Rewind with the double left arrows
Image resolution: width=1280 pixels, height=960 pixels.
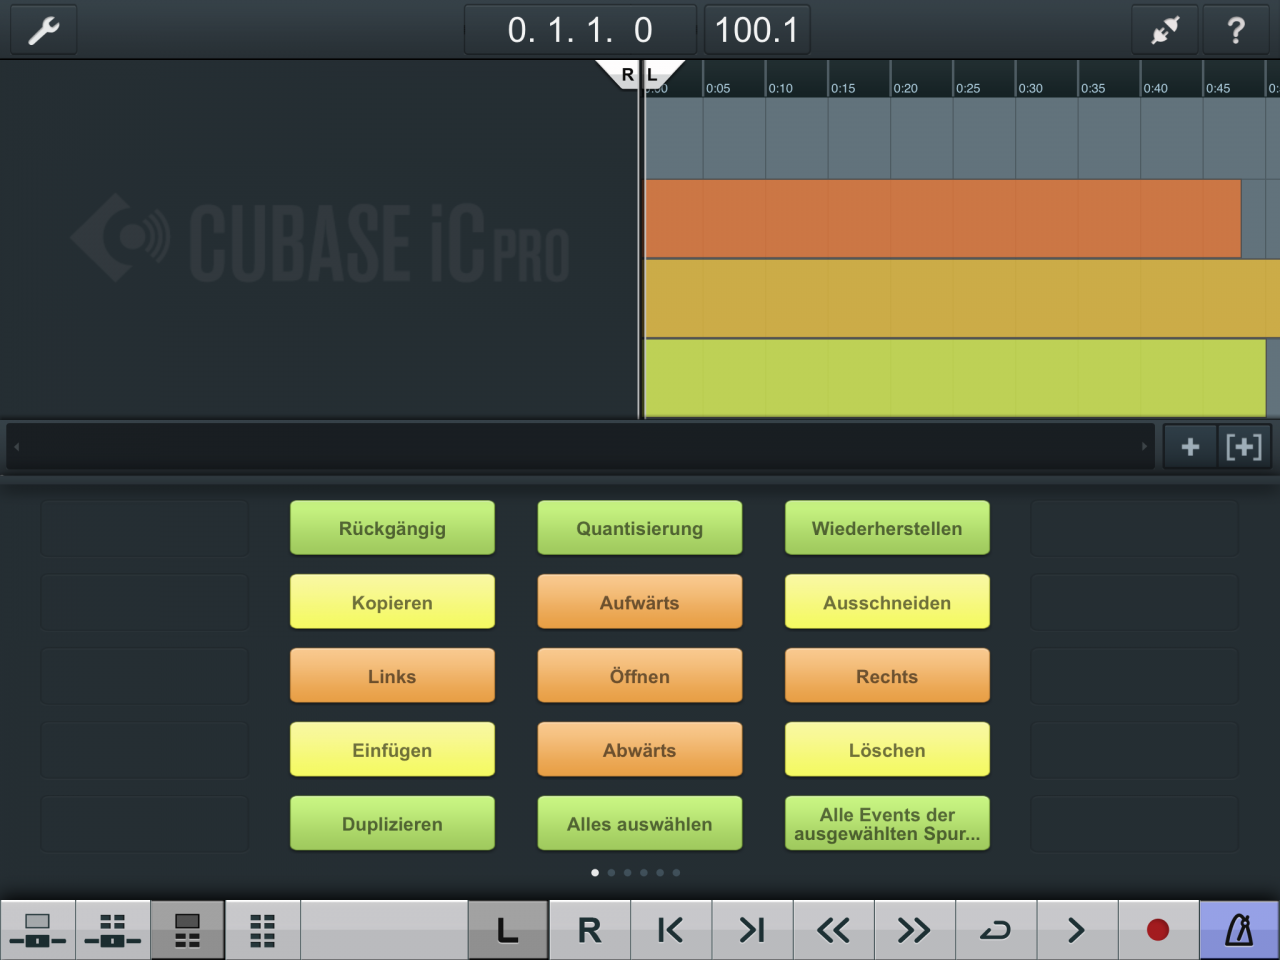(834, 930)
